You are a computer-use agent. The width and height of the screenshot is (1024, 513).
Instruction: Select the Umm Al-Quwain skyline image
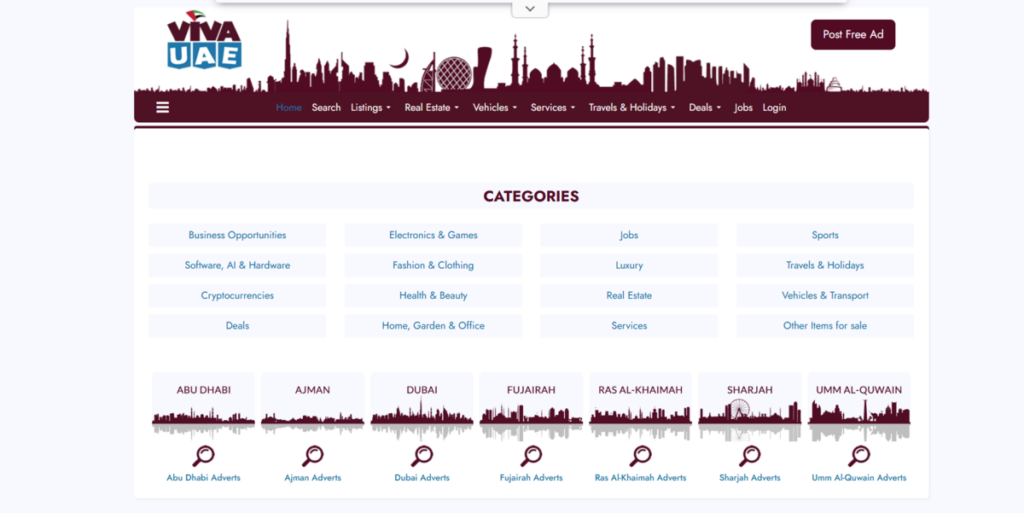click(x=859, y=420)
